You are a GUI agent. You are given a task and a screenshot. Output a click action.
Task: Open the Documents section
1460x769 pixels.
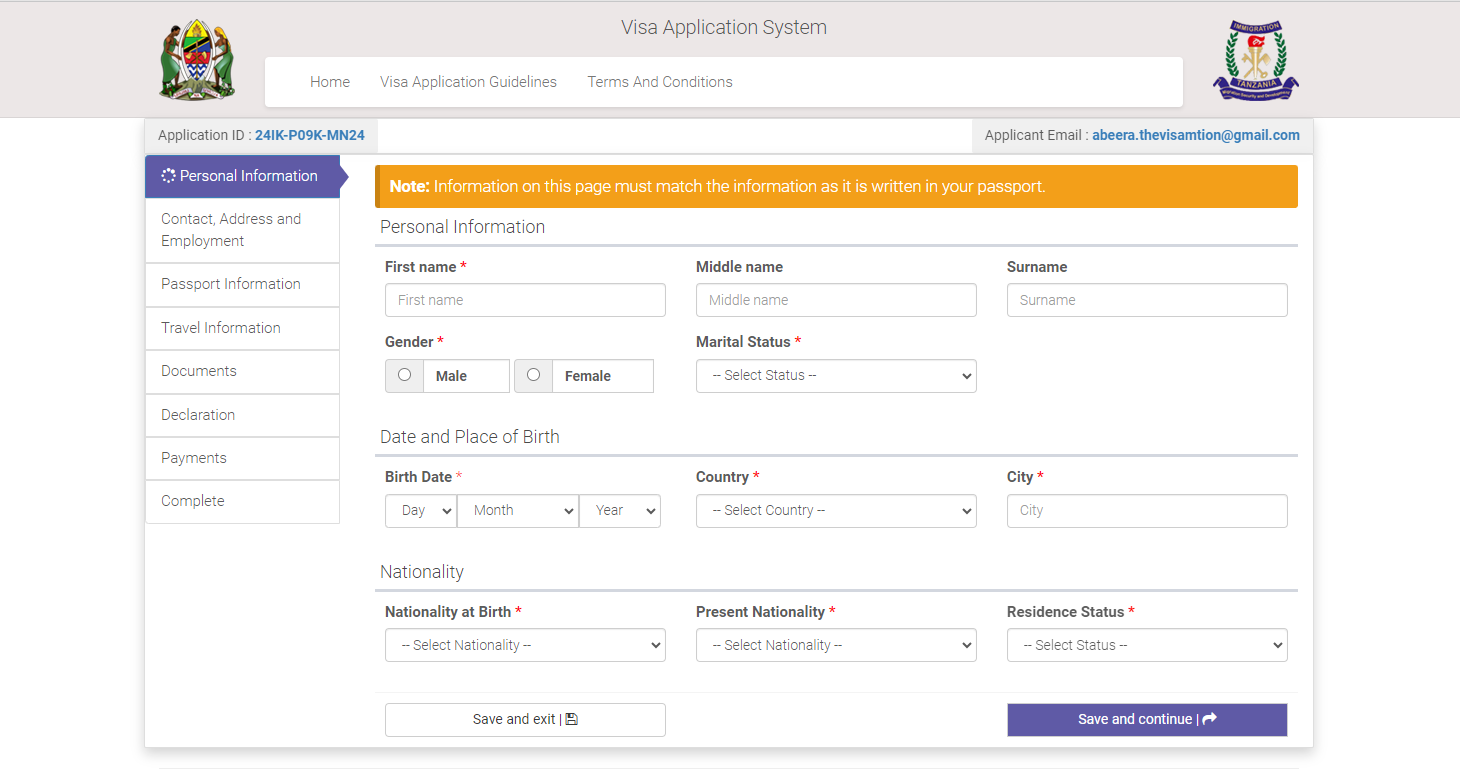242,371
